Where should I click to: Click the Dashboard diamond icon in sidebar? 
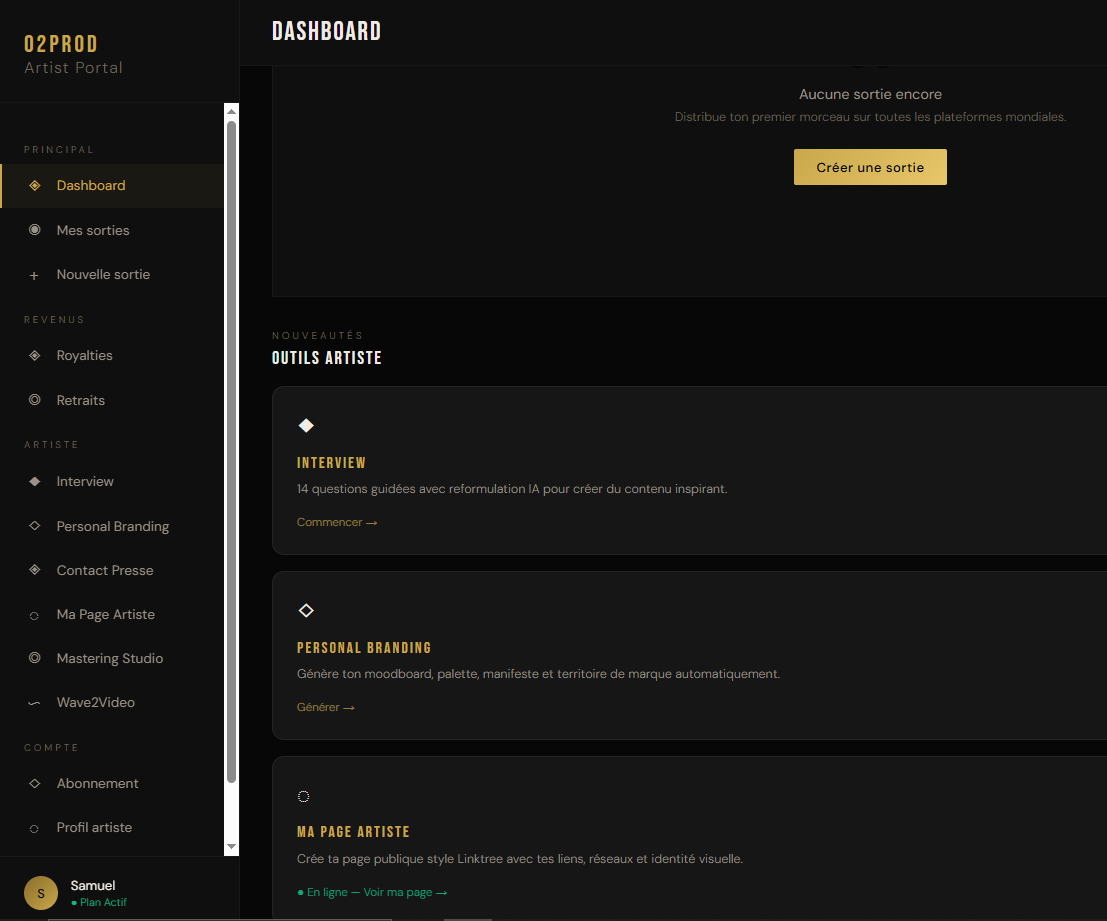click(35, 186)
